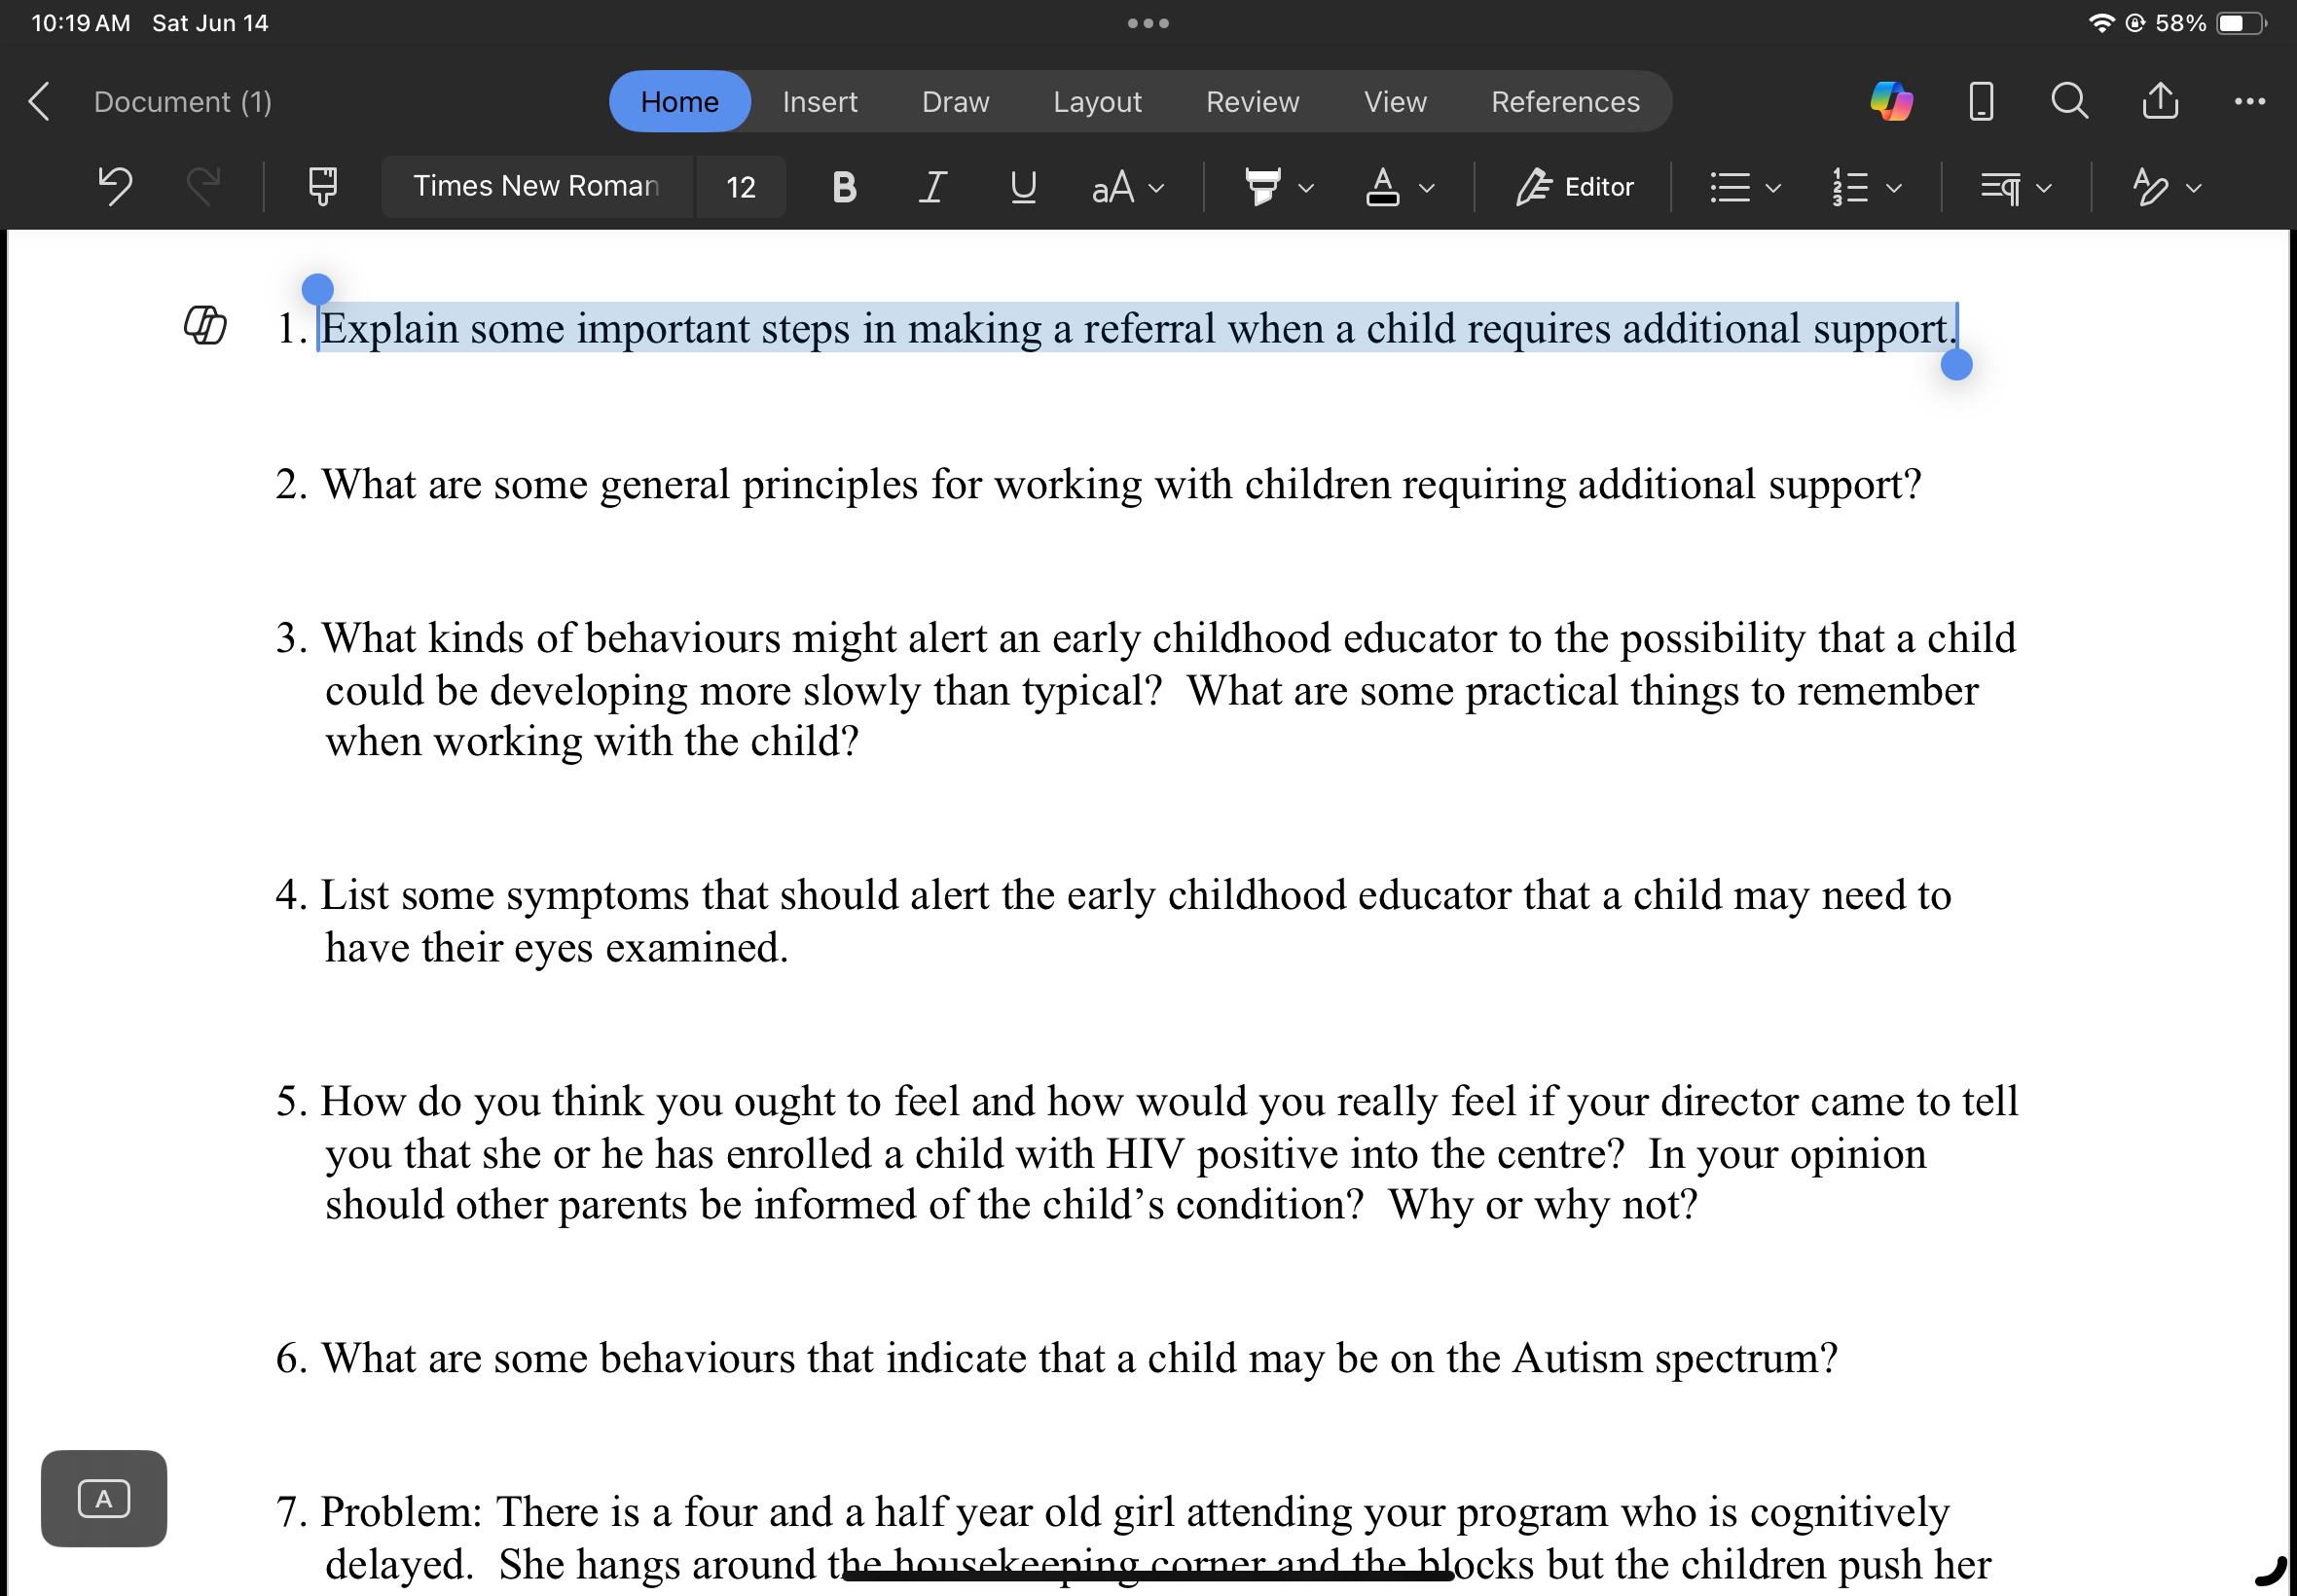Tap the Undo arrow icon
The height and width of the screenshot is (1596, 2297).
pyautogui.click(x=115, y=187)
